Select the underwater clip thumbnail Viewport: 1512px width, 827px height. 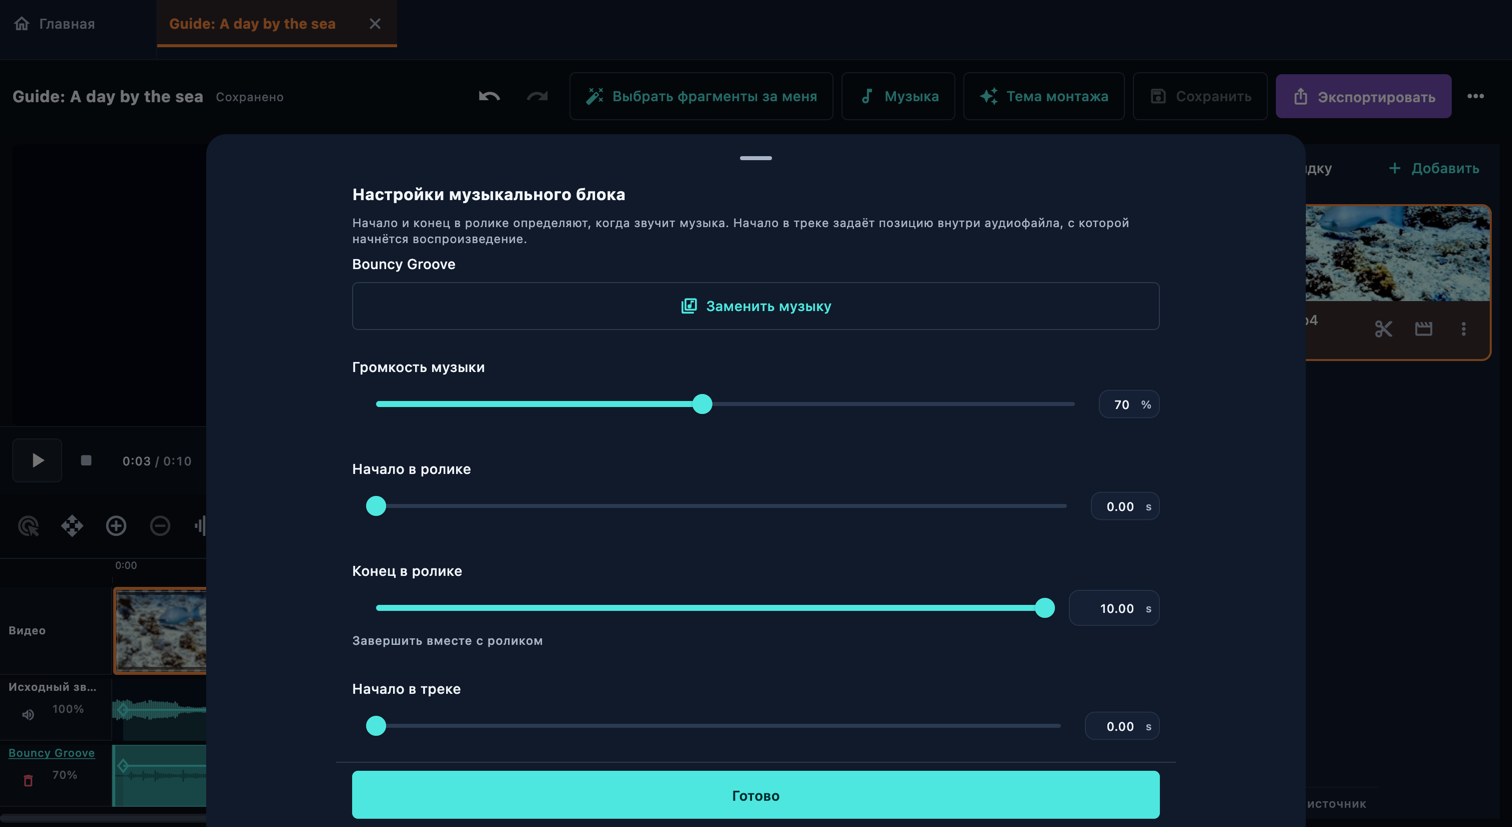1397,254
